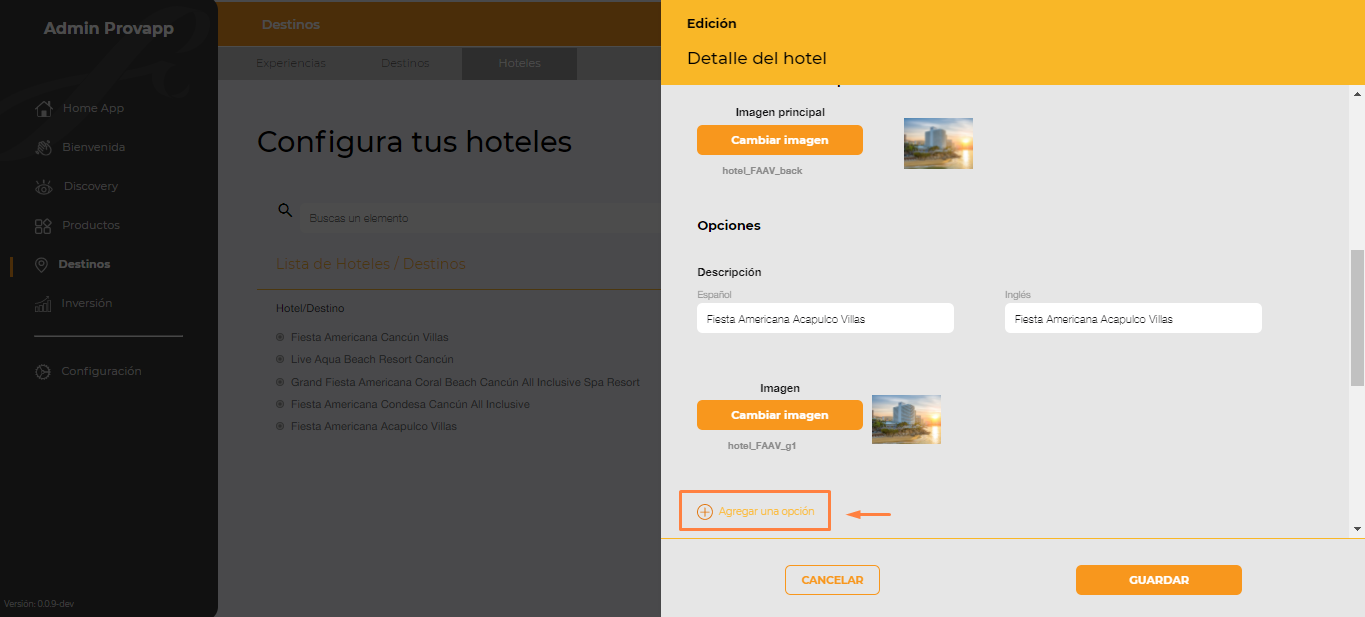Click option image thumbnail above Agregar una opción
The width and height of the screenshot is (1365, 617).
coord(906,419)
